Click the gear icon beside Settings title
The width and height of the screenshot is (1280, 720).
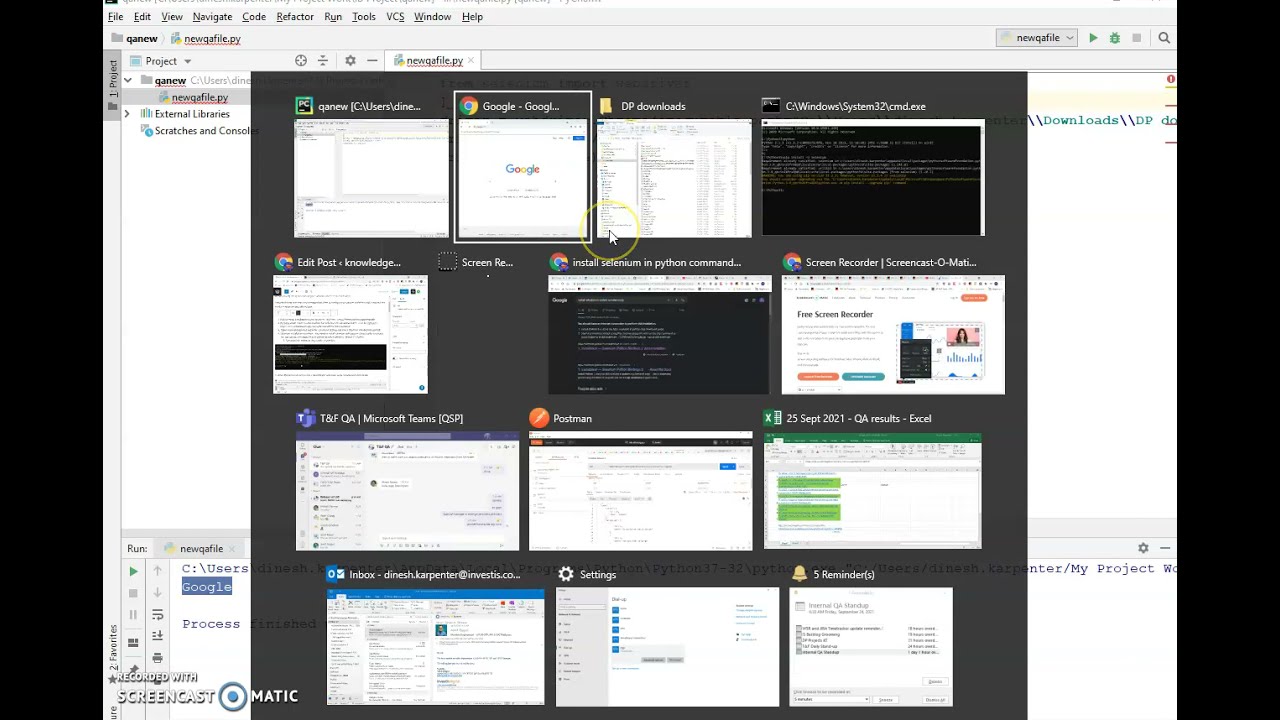pyautogui.click(x=566, y=574)
